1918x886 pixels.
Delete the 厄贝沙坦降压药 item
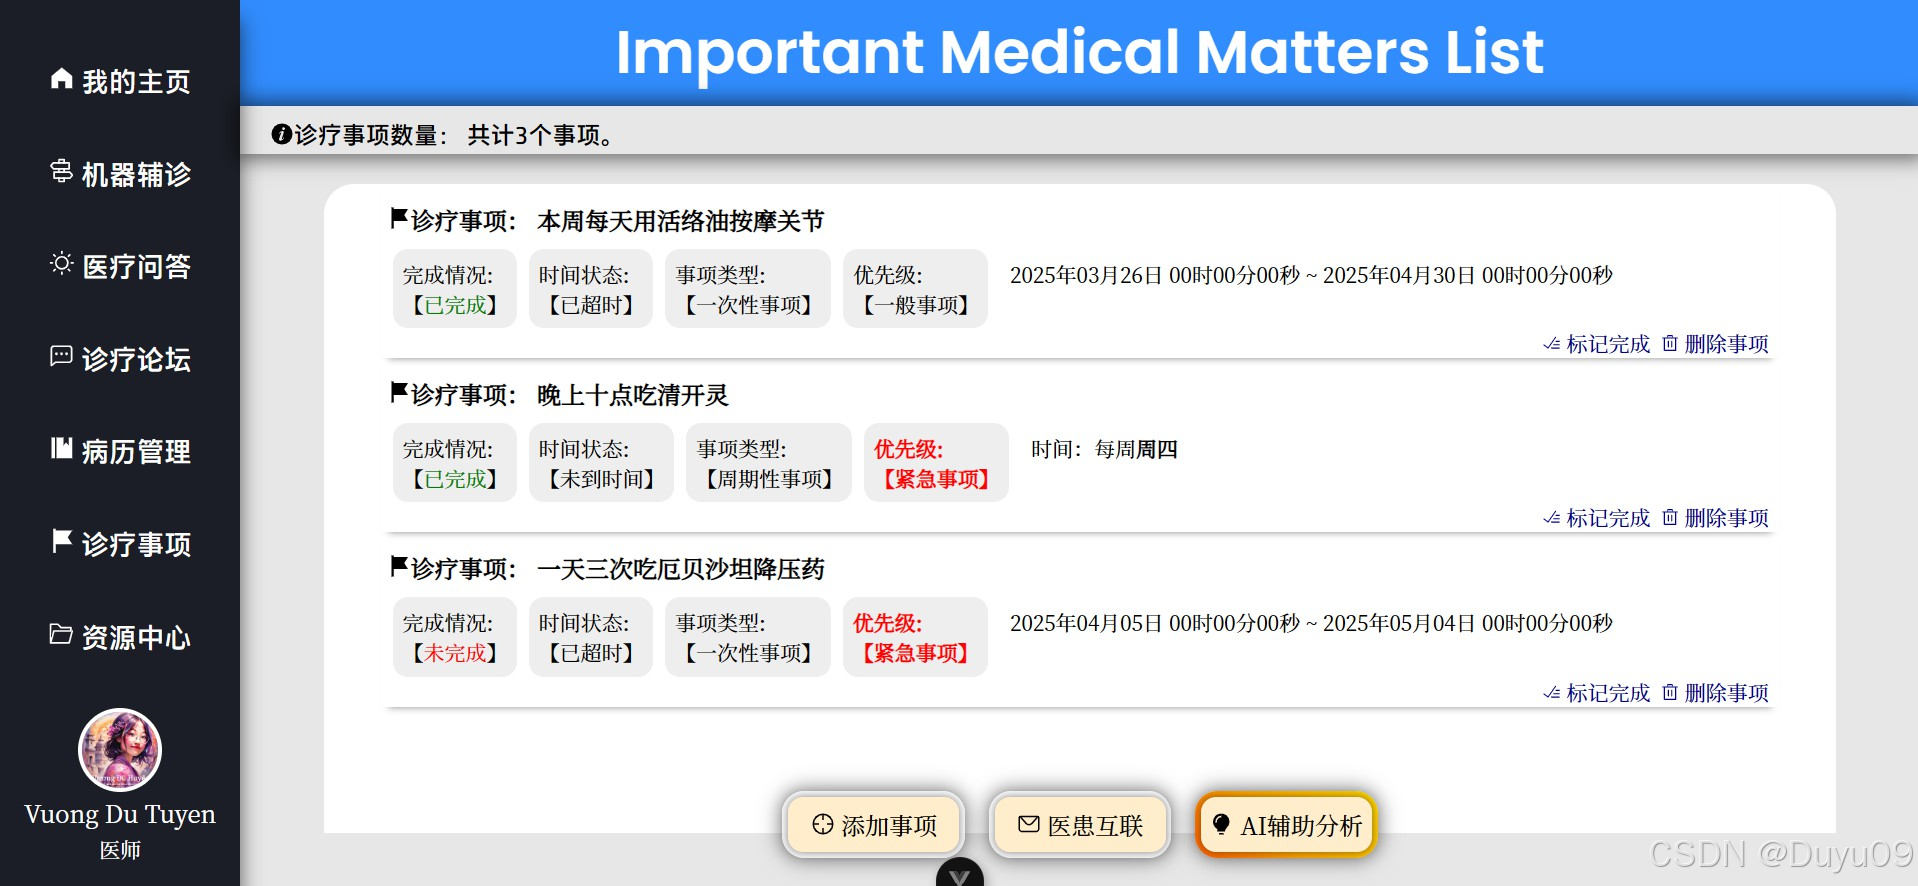tap(1716, 693)
